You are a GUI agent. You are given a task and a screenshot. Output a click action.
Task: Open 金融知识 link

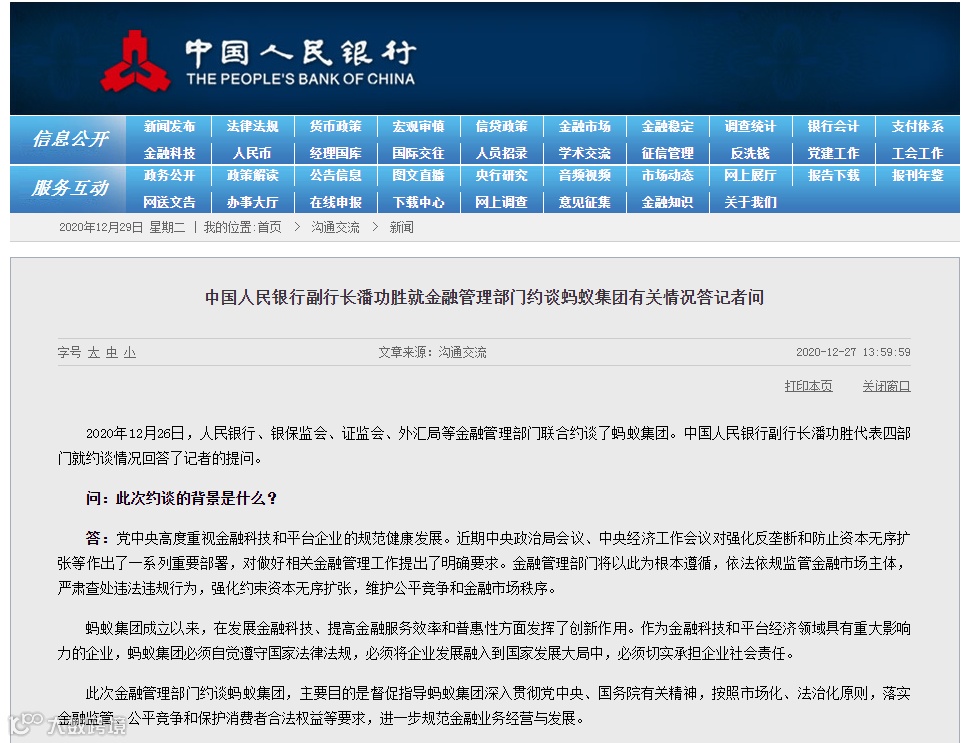tap(667, 202)
